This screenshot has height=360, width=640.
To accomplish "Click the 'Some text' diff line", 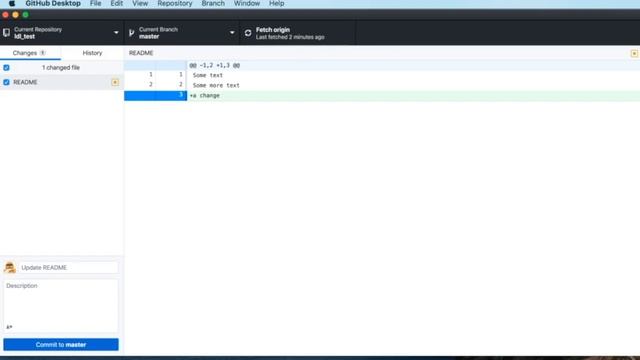I will [x=208, y=75].
